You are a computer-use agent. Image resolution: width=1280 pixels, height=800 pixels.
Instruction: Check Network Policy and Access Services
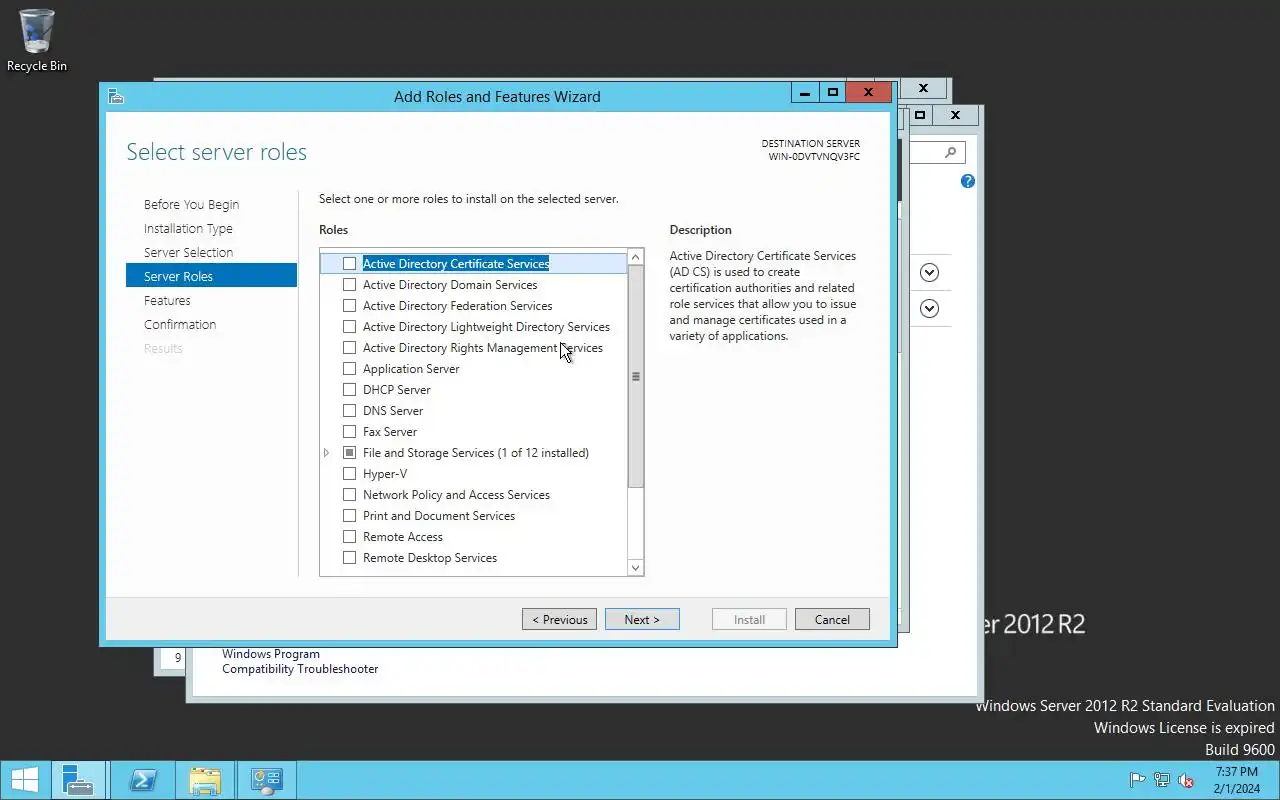pyautogui.click(x=349, y=495)
